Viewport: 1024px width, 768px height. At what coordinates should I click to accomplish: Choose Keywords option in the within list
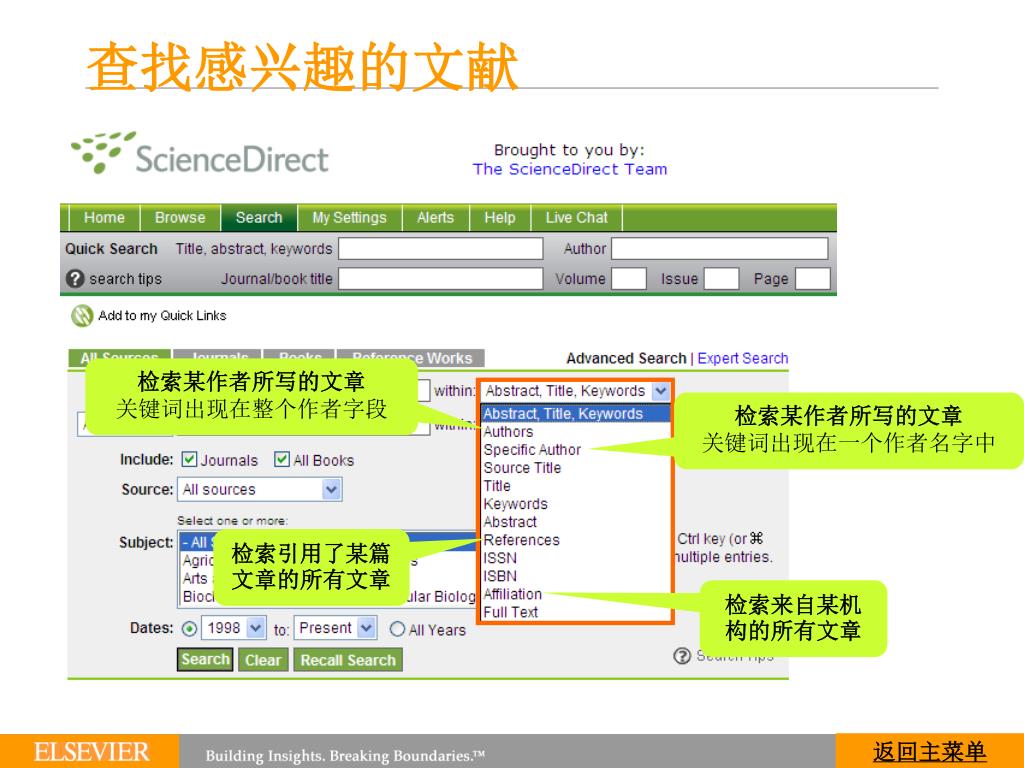(x=515, y=504)
